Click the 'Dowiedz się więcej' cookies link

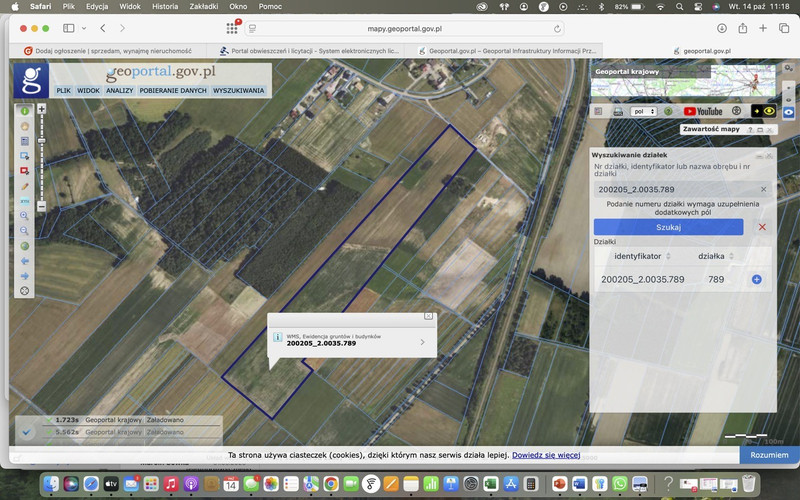pos(546,454)
